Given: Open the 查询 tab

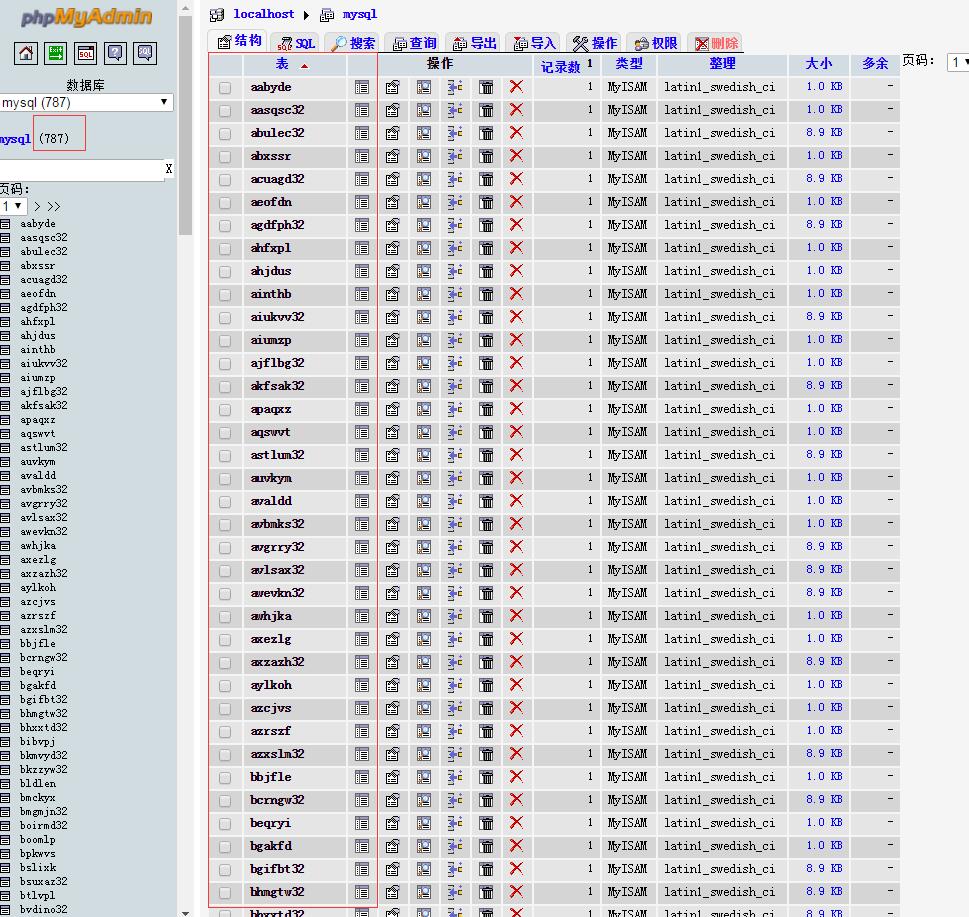Looking at the screenshot, I should [415, 43].
